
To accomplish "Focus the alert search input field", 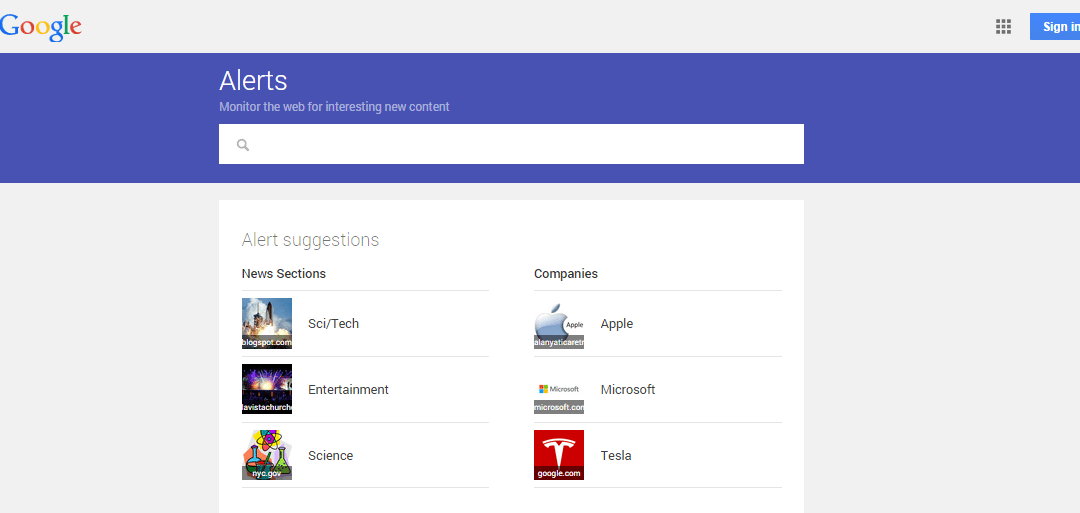I will pos(511,144).
